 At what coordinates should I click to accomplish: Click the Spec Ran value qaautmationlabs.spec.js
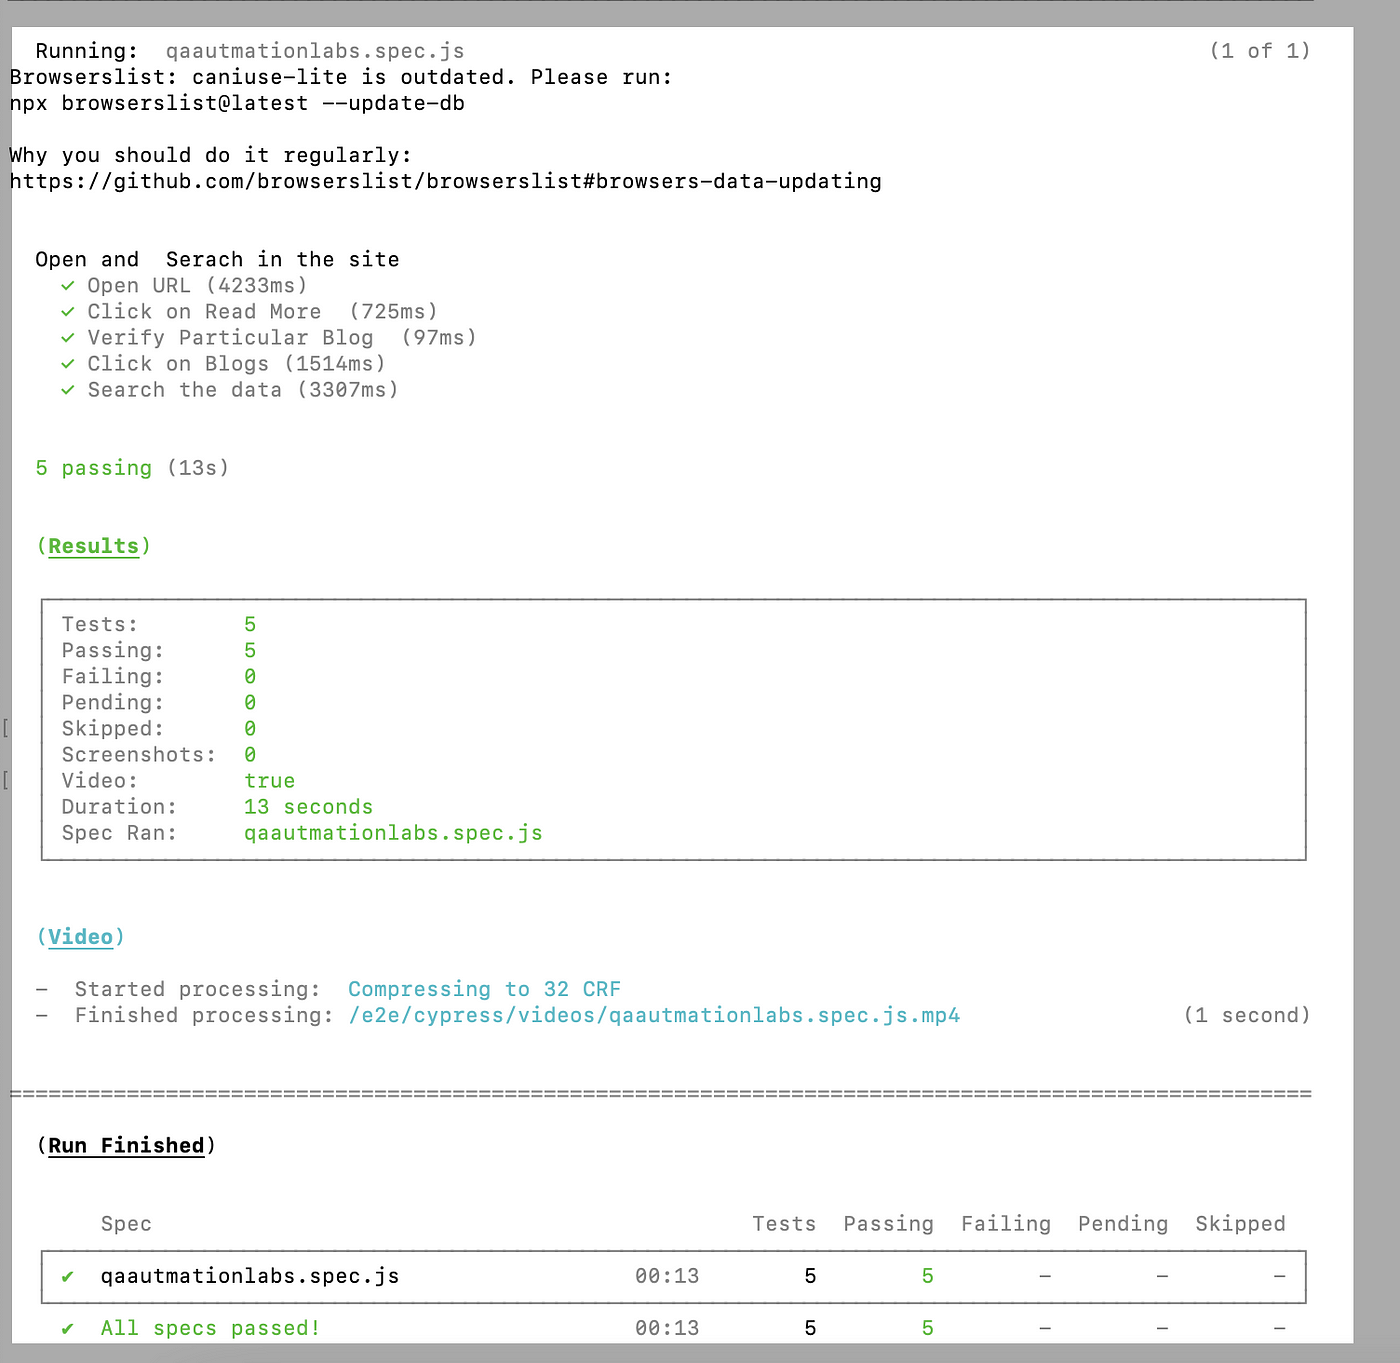393,833
